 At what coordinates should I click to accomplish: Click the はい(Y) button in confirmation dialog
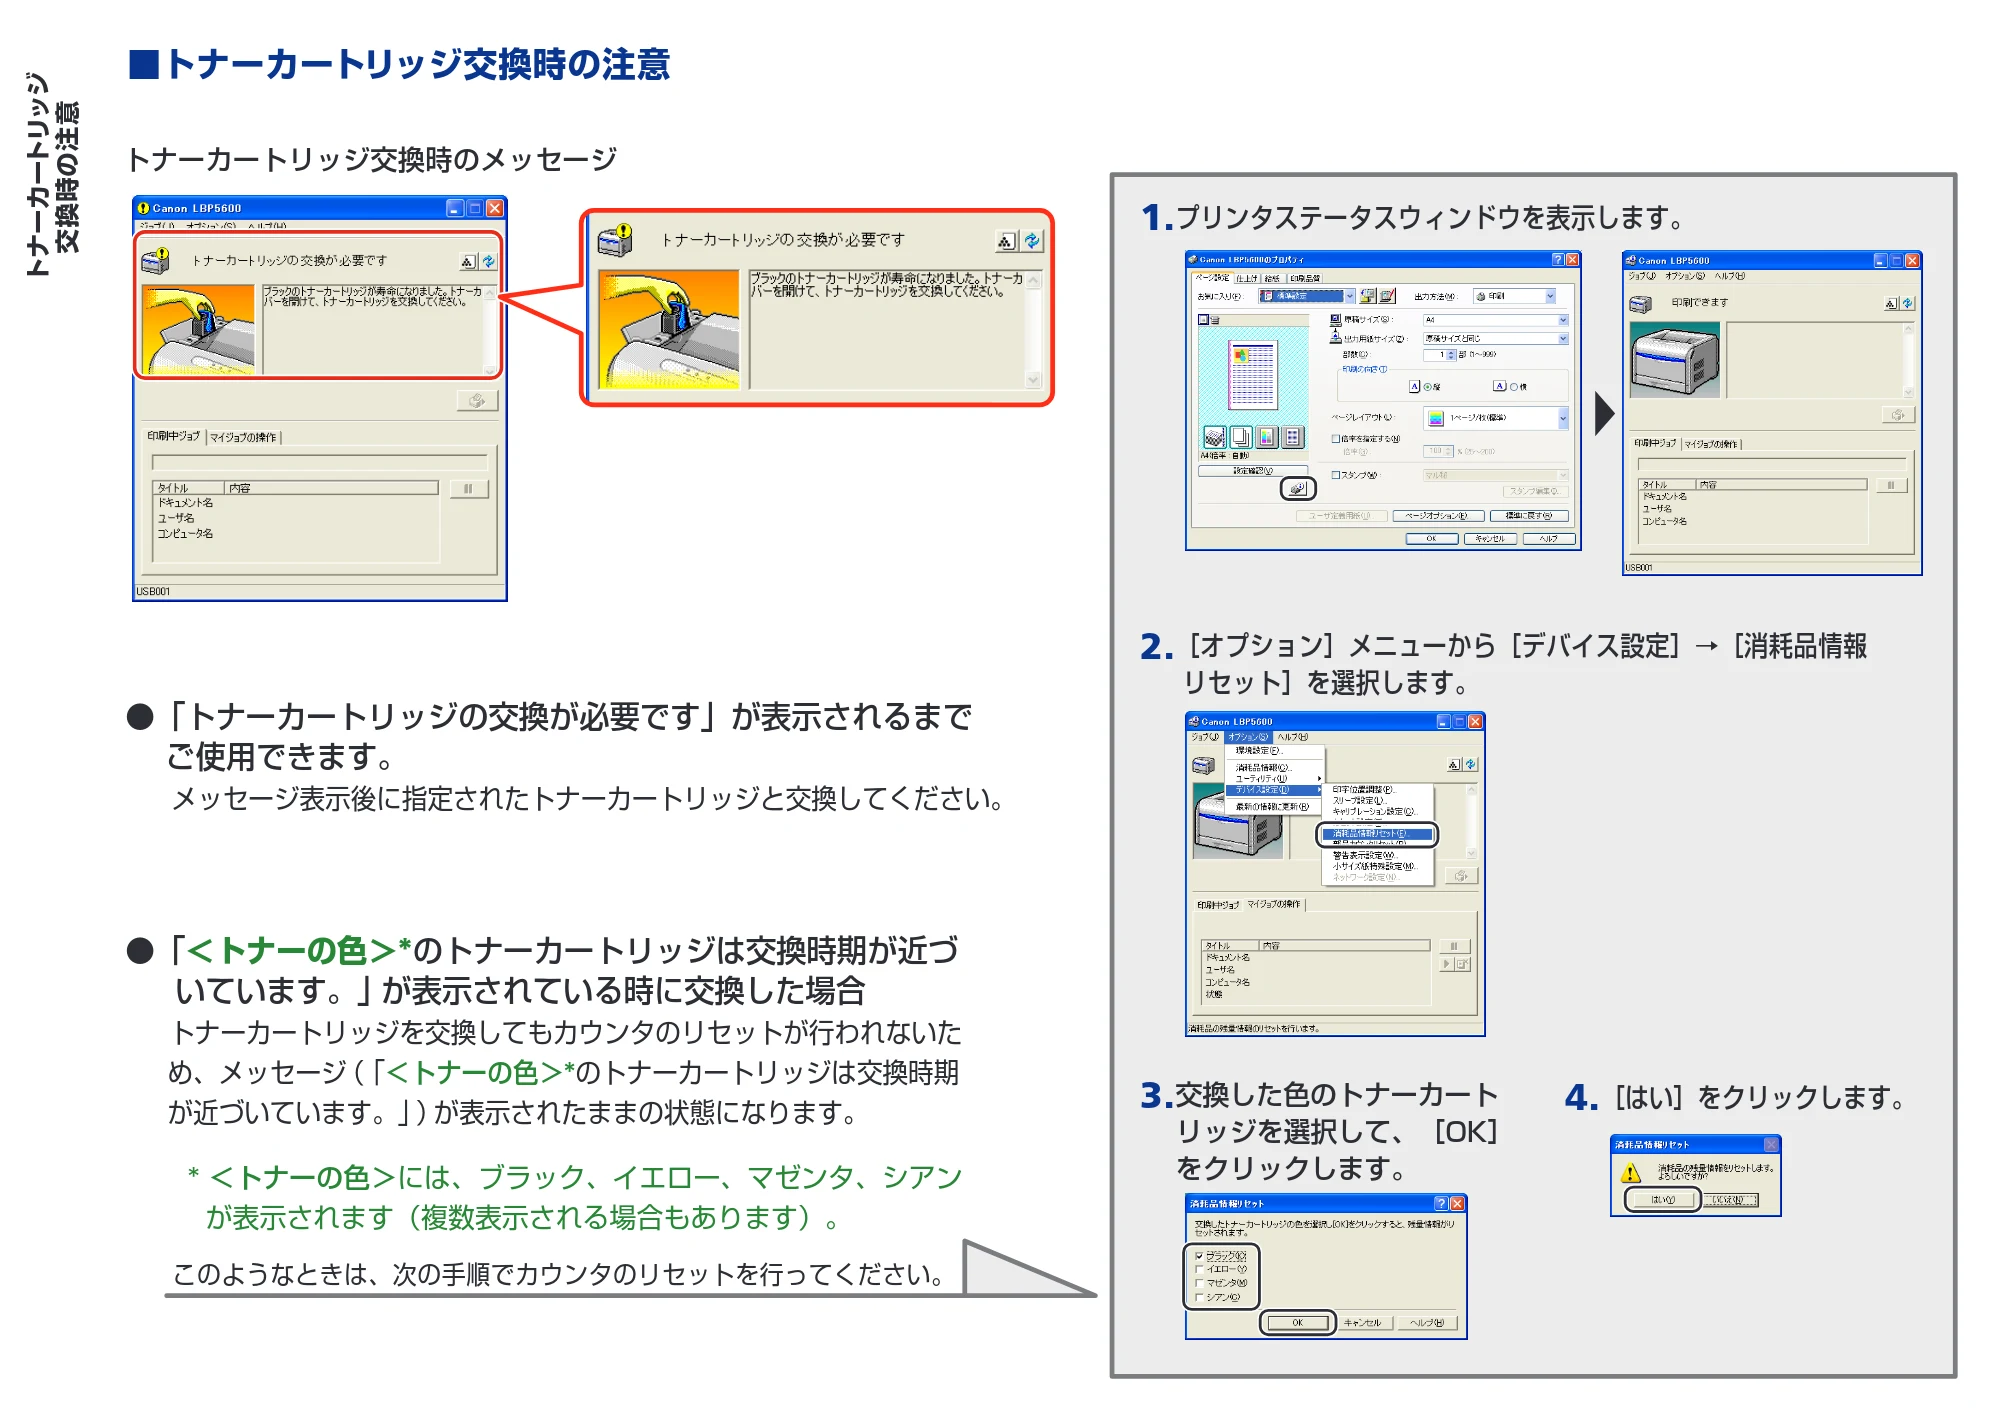[x=1662, y=1200]
